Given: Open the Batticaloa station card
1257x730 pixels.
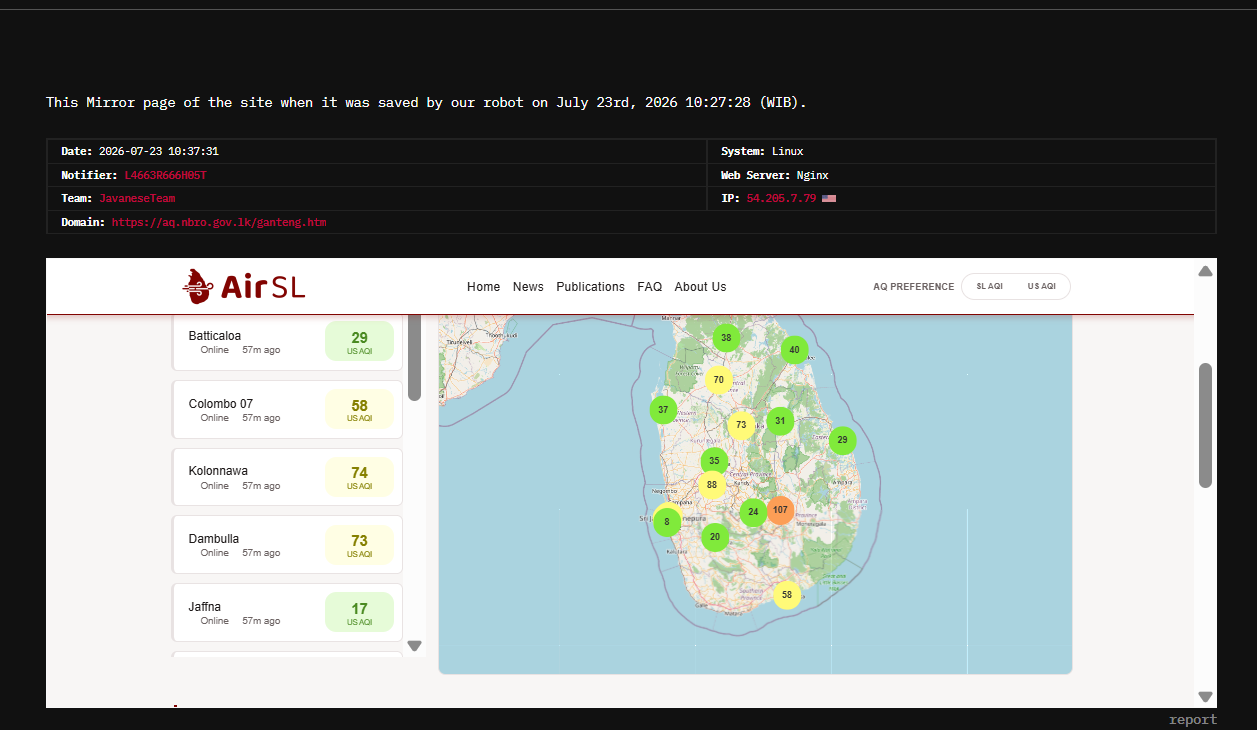Looking at the screenshot, I should tap(288, 343).
